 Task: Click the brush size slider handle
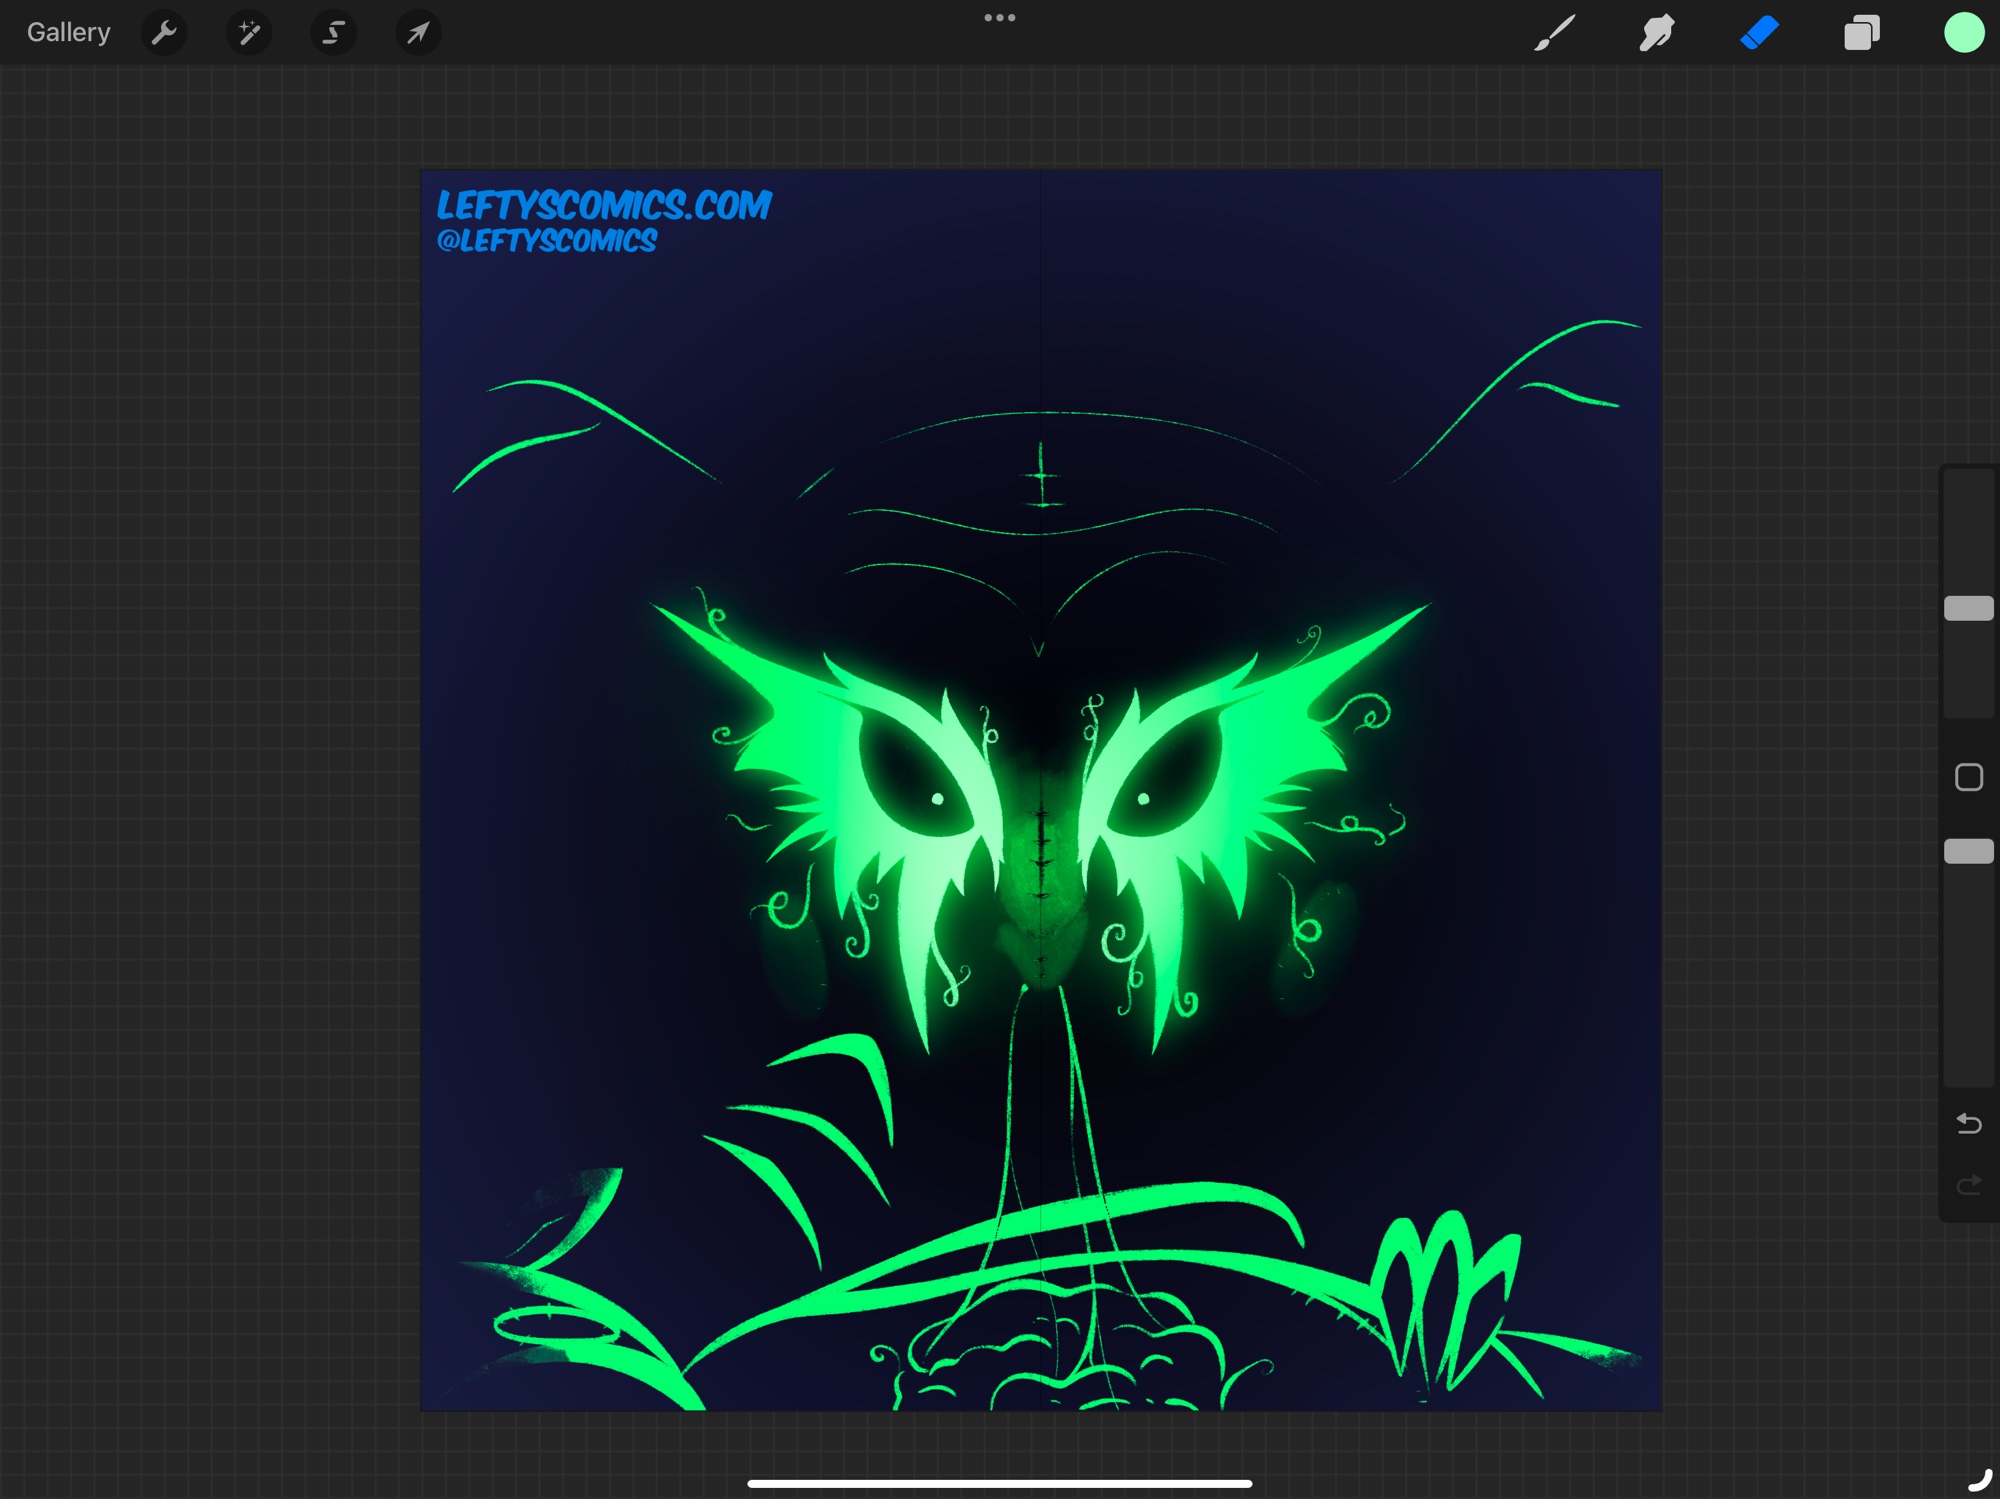1968,608
